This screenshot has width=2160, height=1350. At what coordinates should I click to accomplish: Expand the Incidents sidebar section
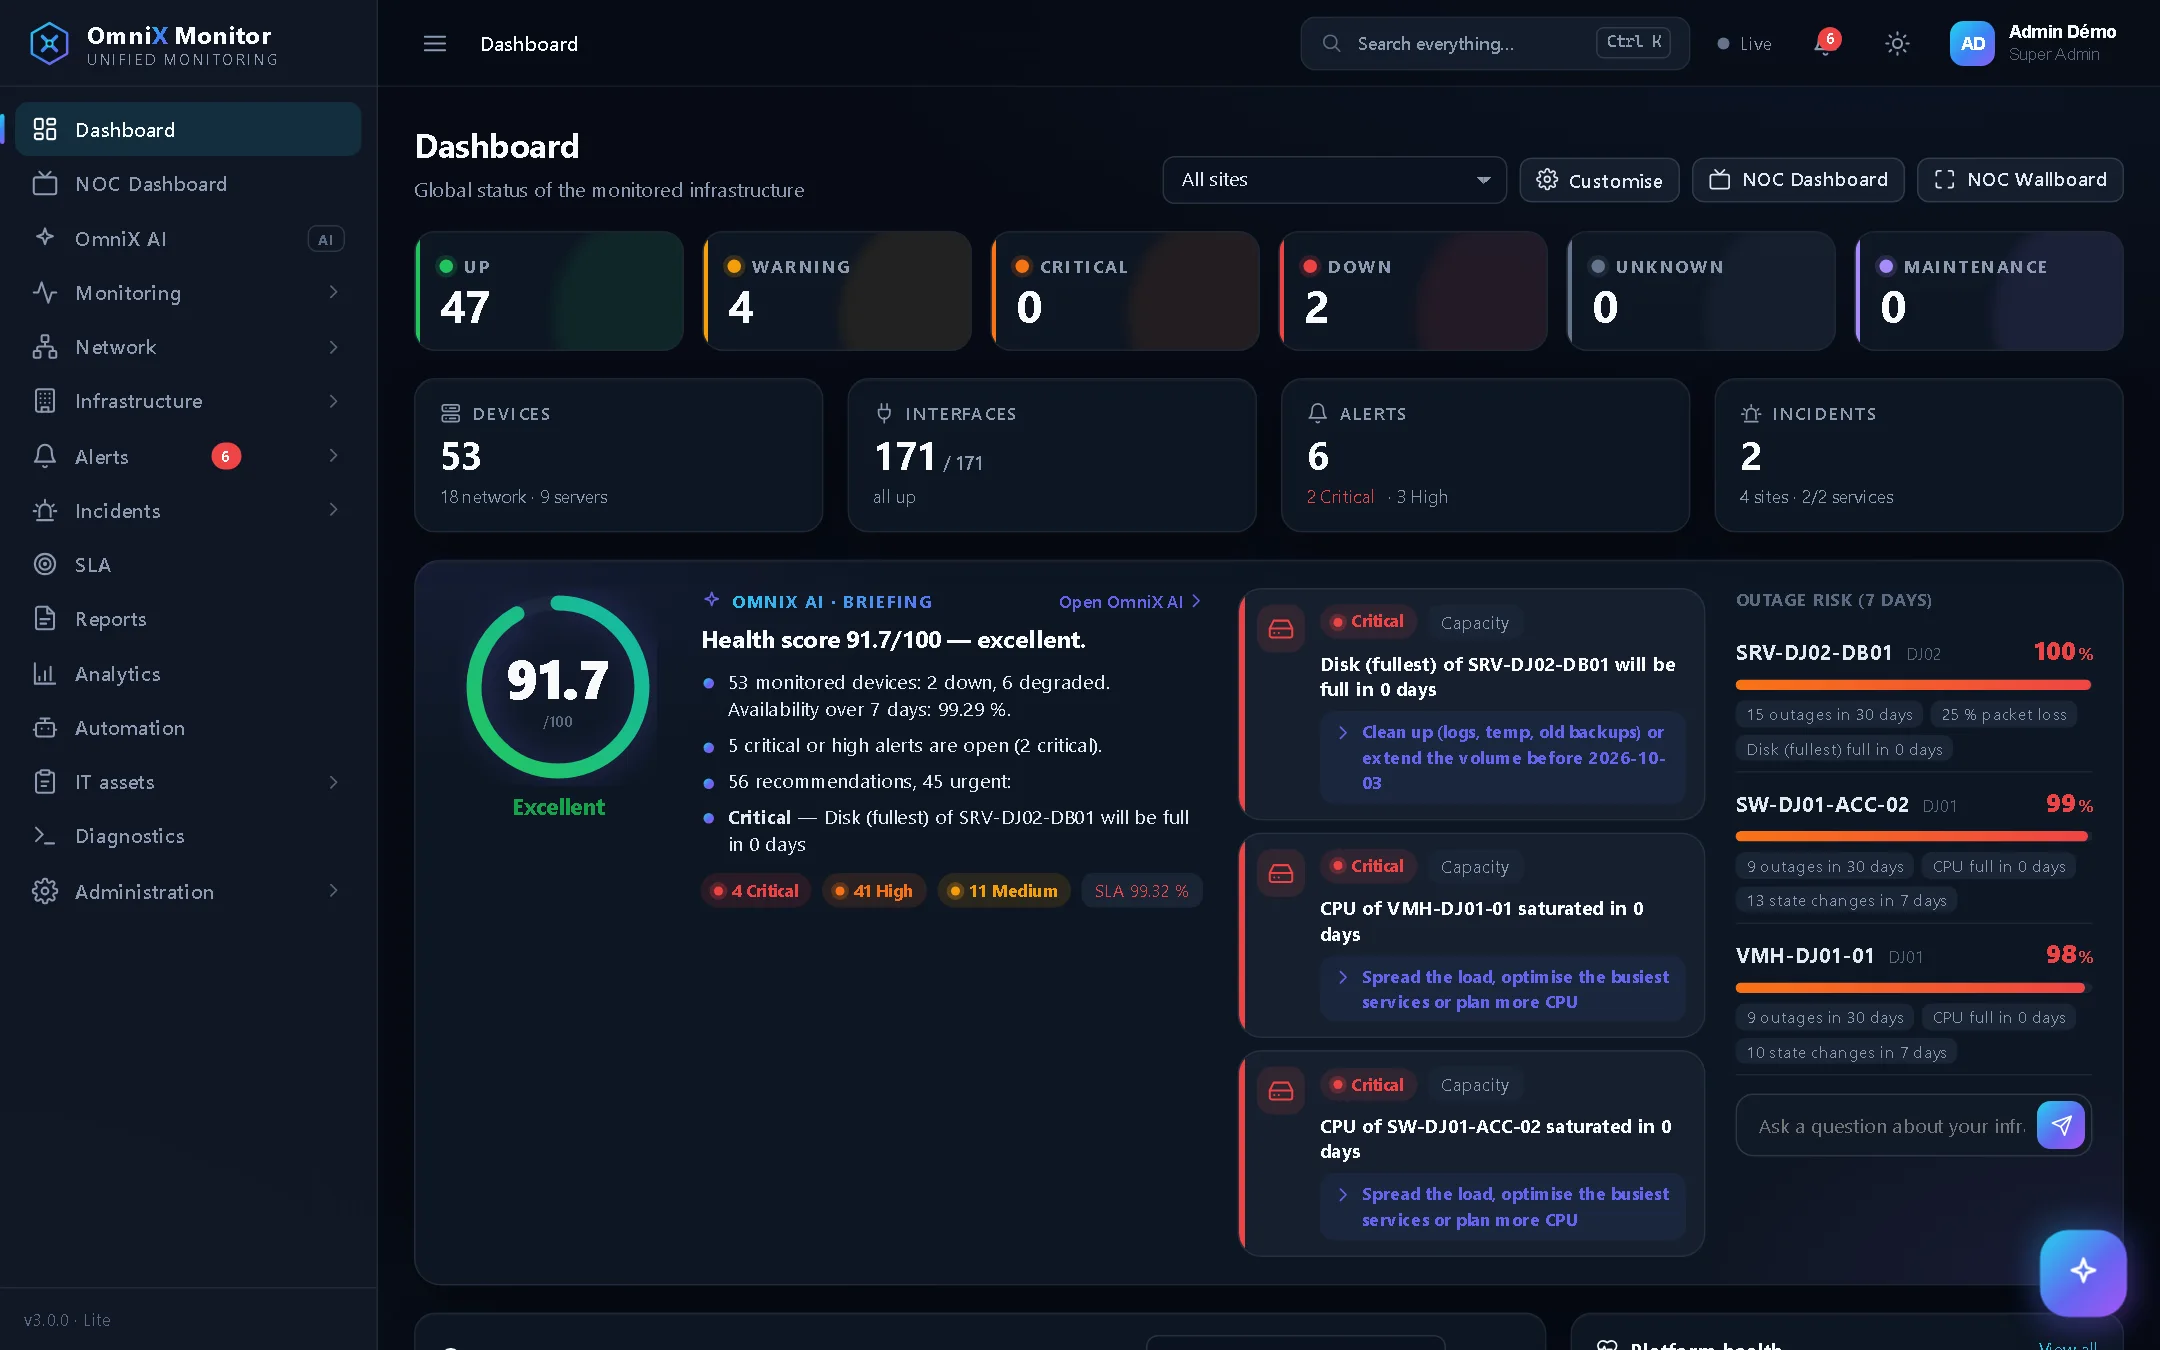187,511
